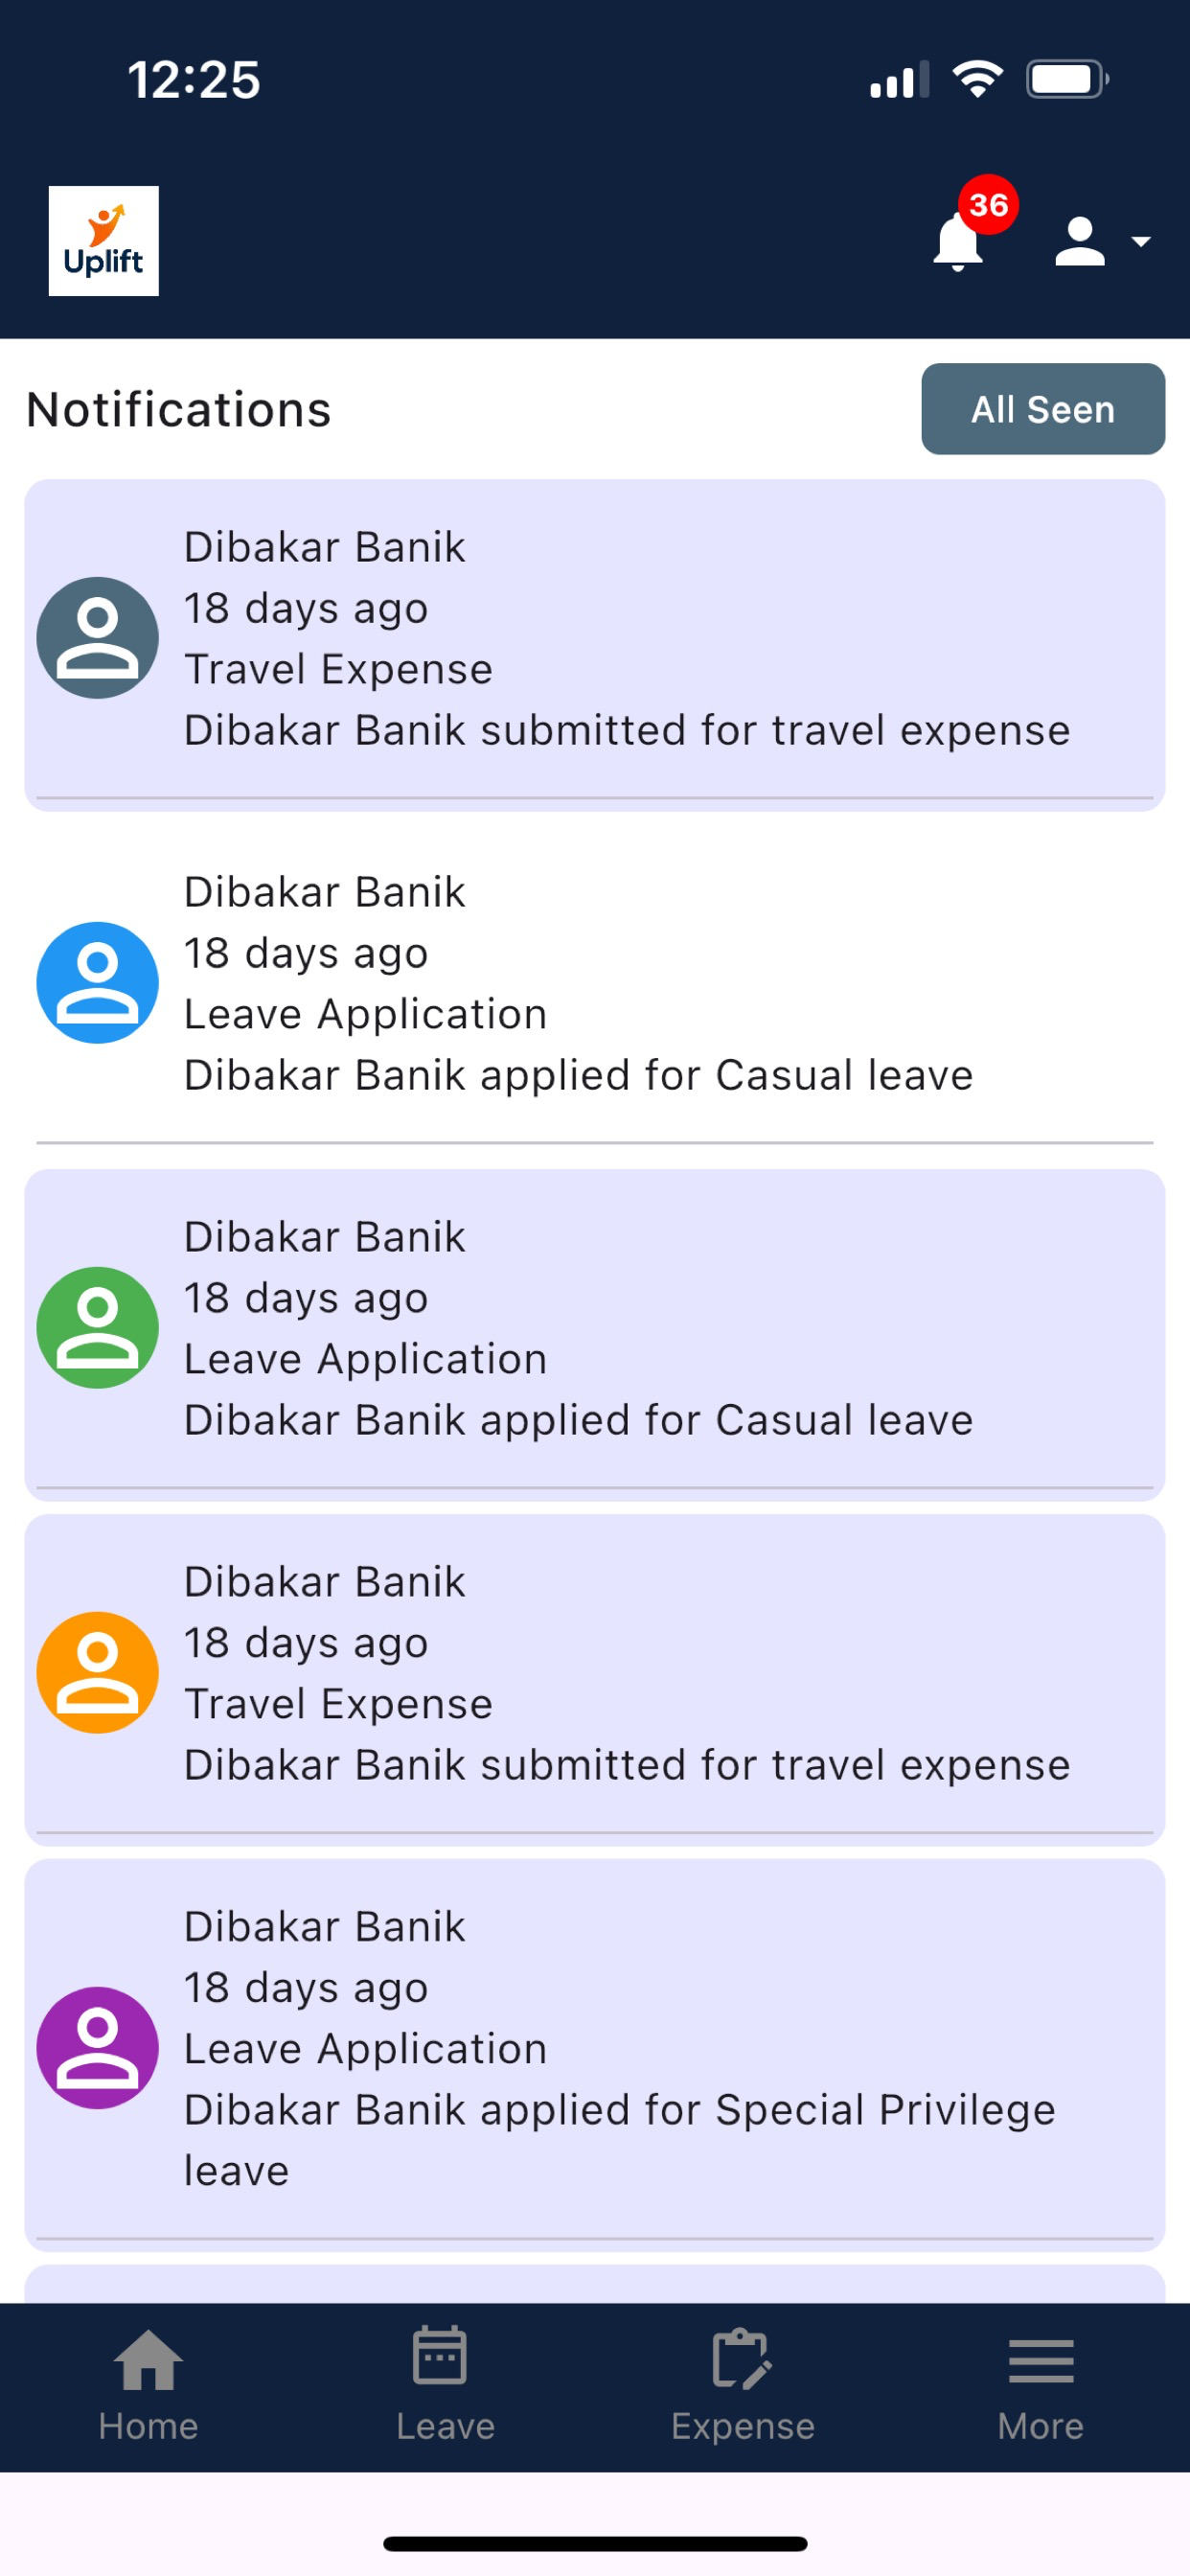The width and height of the screenshot is (1190, 2576).
Task: Open the user profile dropdown
Action: click(x=1102, y=242)
